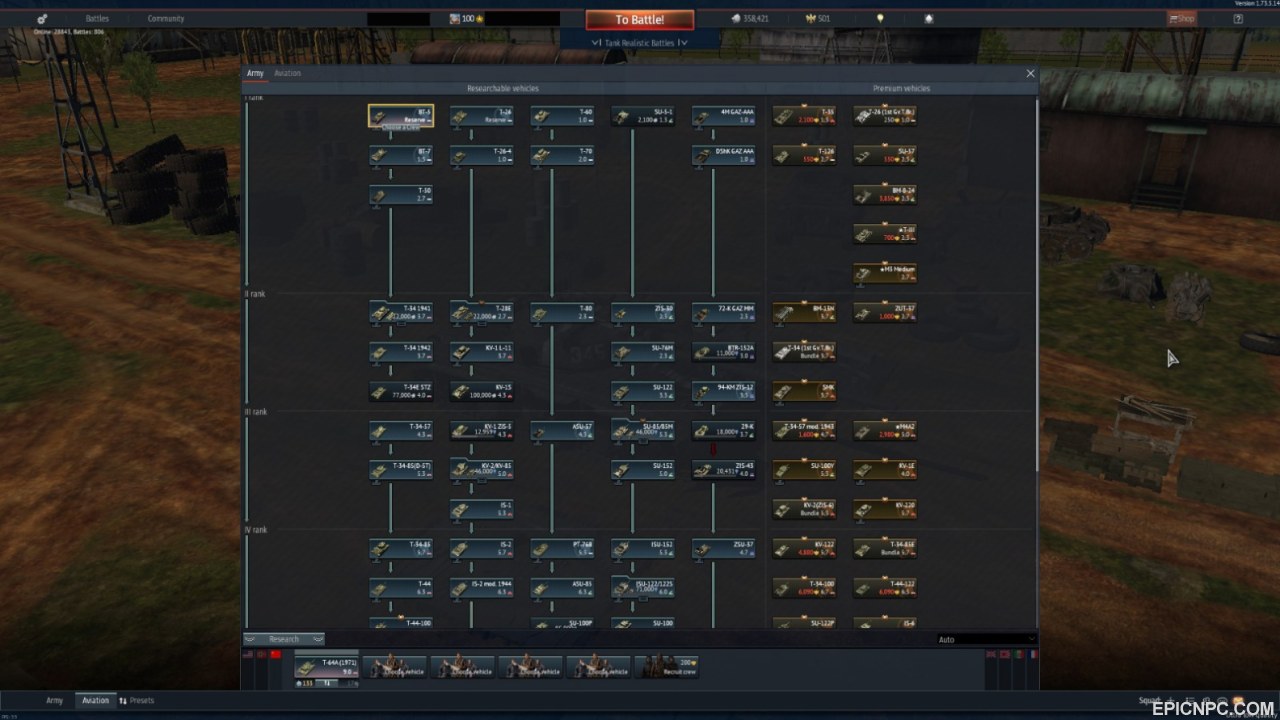Select the T-34-57 researchable tank card
Viewport: 1280px width, 720px height.
[401, 430]
